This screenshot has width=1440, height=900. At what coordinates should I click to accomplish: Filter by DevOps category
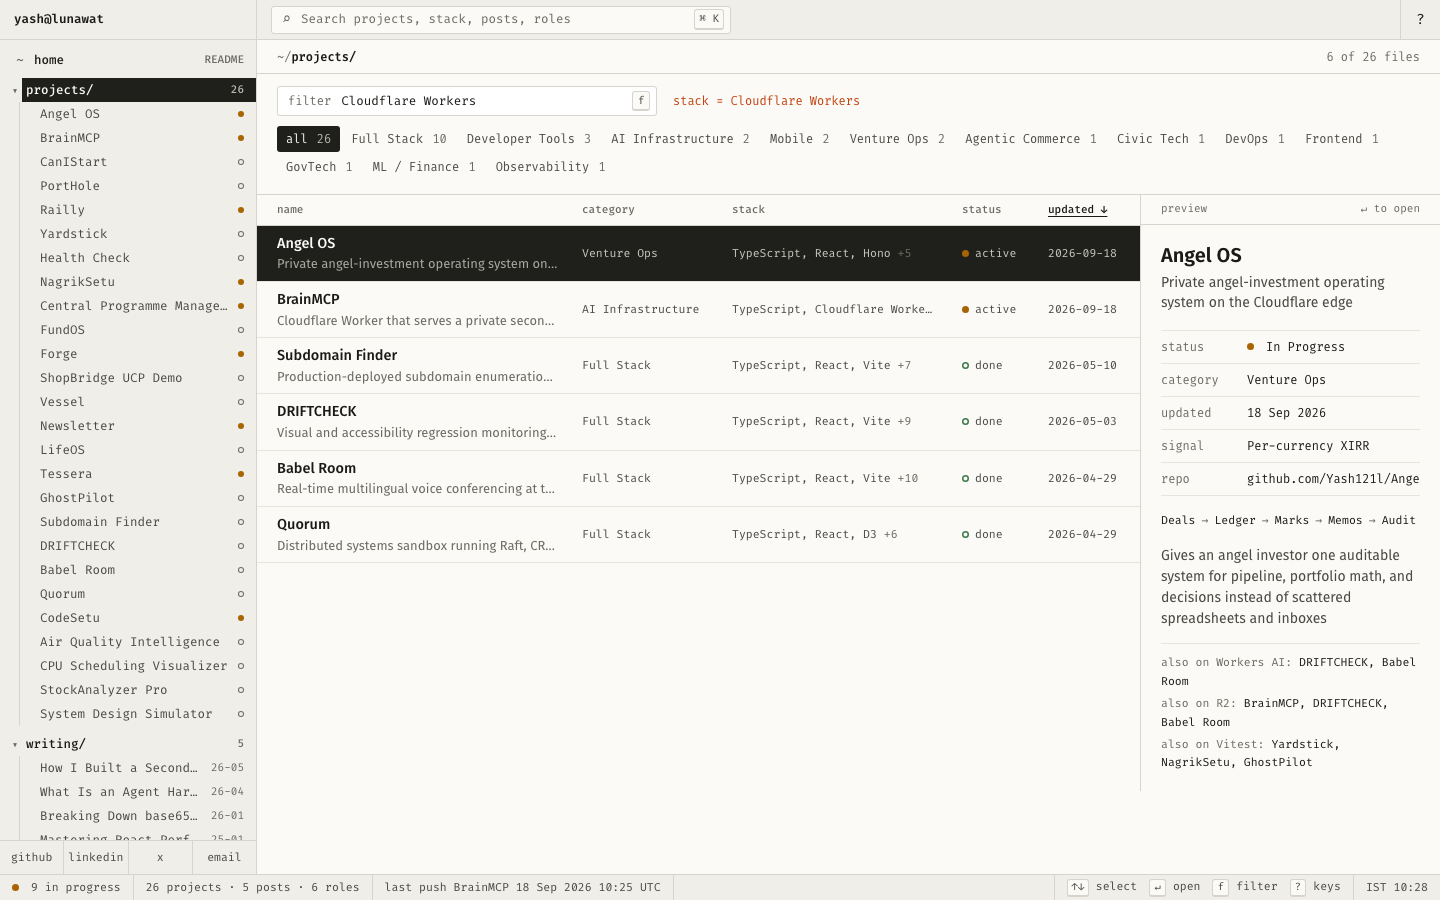(x=1255, y=139)
